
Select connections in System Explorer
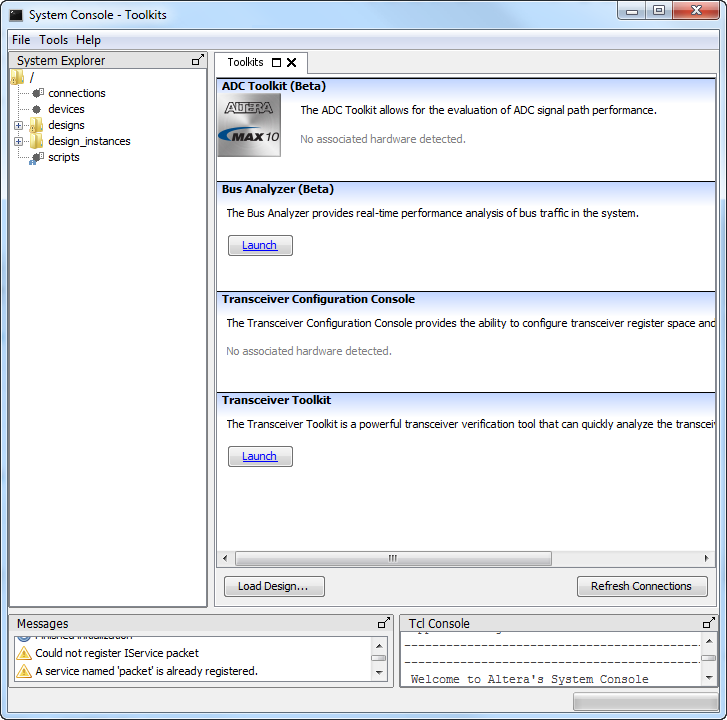point(77,93)
